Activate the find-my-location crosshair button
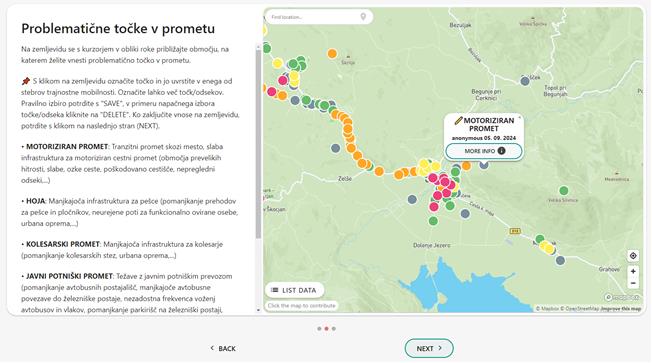 [633, 256]
